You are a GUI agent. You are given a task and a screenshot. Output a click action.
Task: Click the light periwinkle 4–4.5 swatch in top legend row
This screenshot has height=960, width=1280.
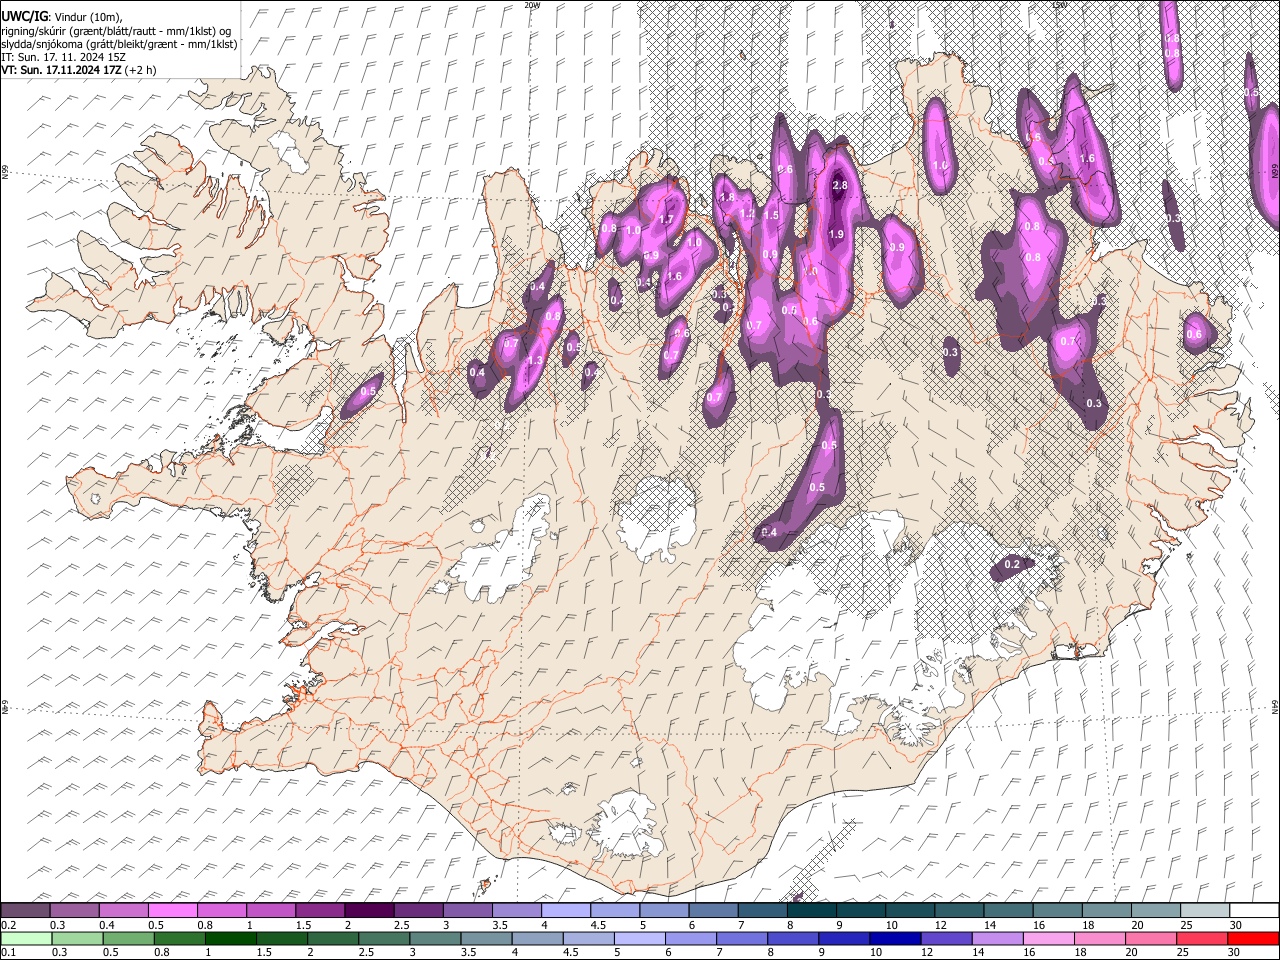pos(565,910)
